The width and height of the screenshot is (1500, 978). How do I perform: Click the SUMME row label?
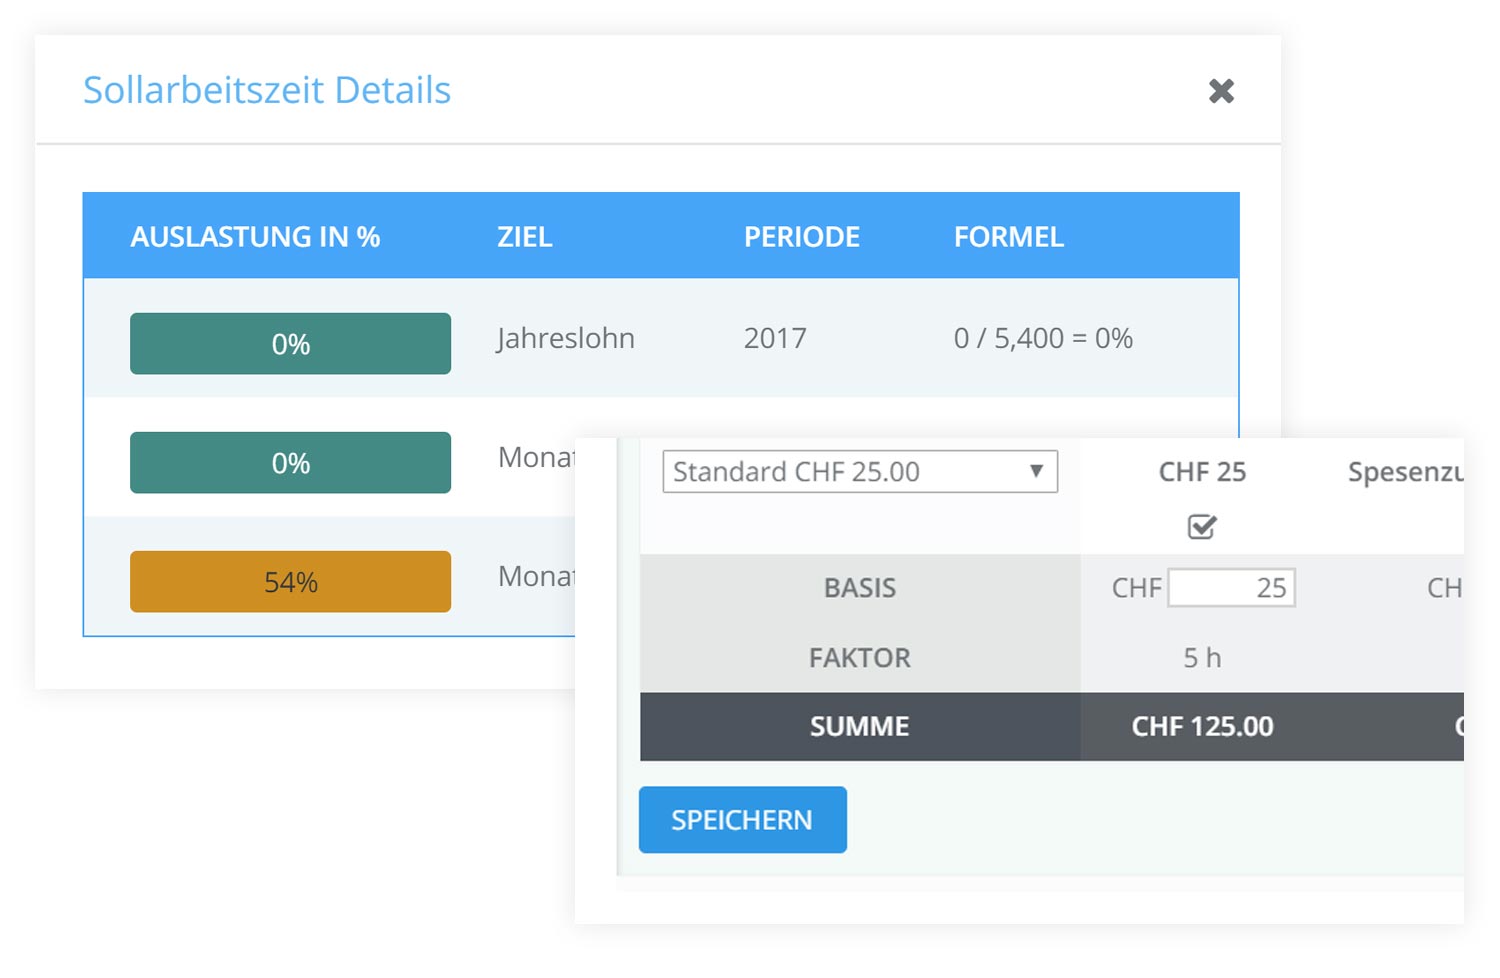pos(859,727)
